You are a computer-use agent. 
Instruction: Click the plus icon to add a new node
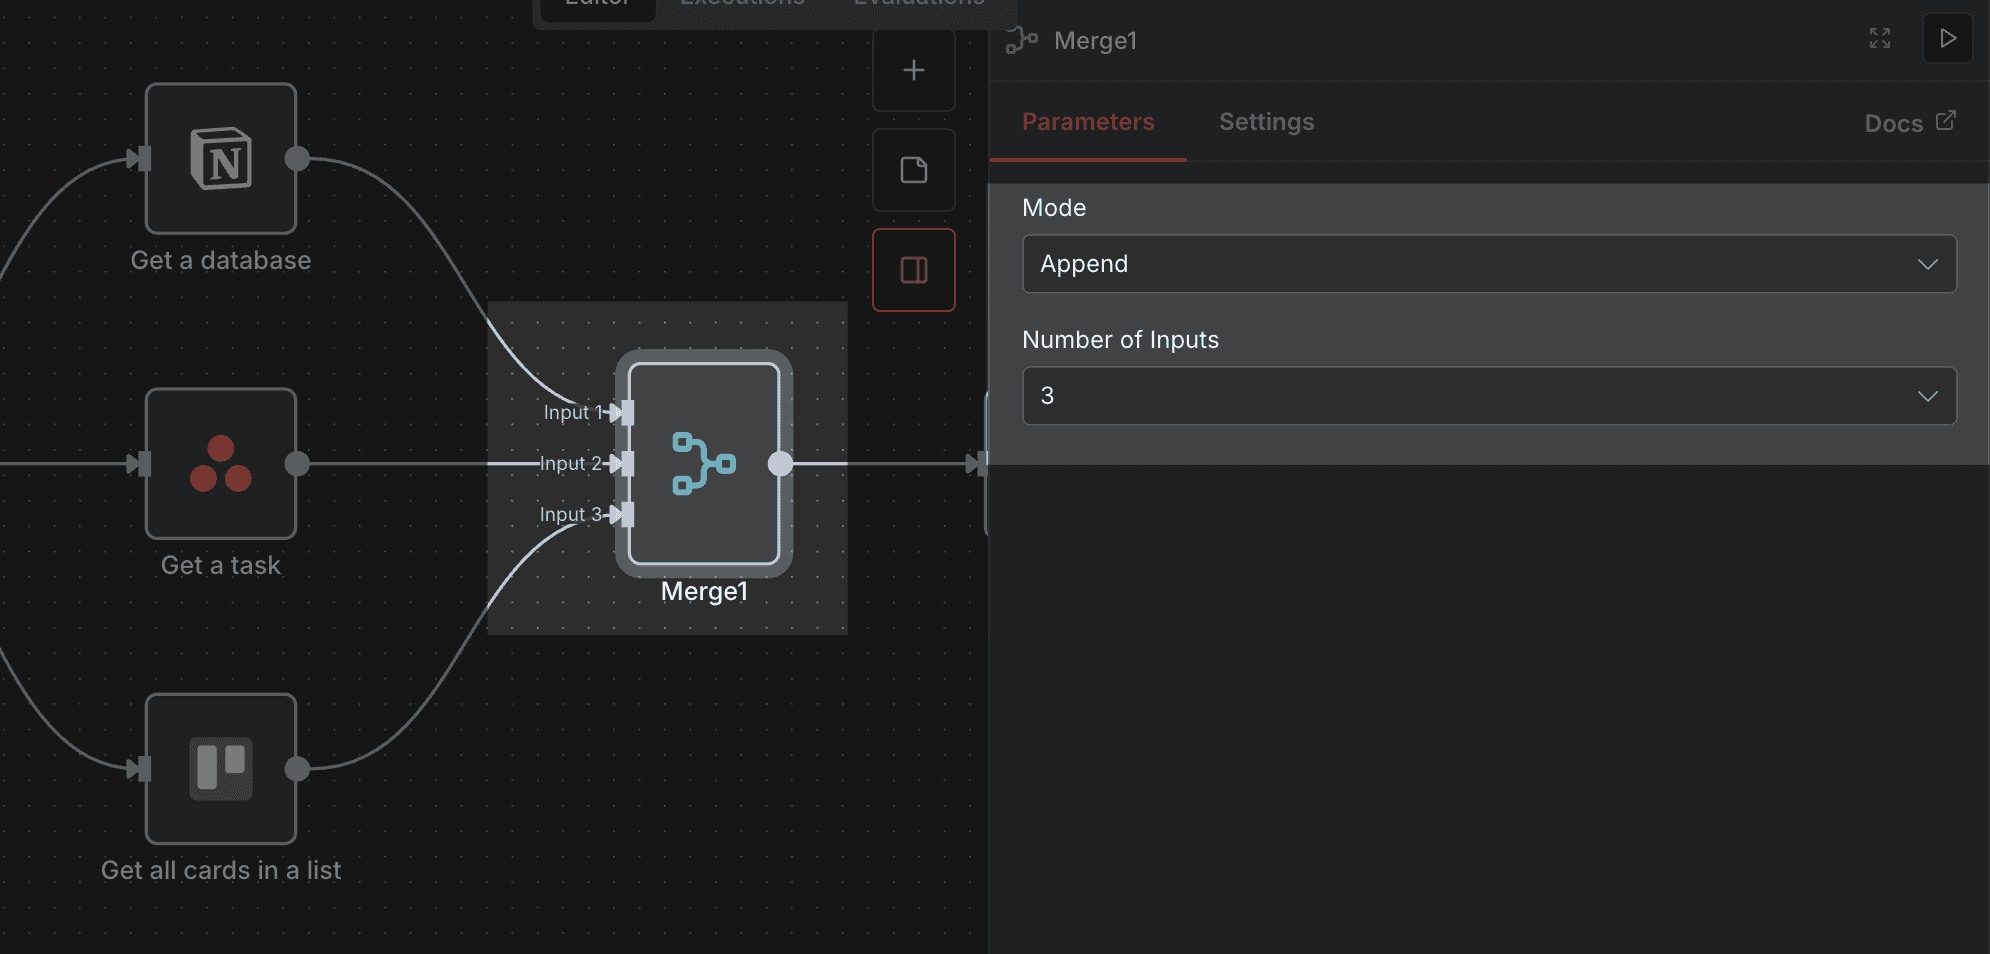click(913, 69)
